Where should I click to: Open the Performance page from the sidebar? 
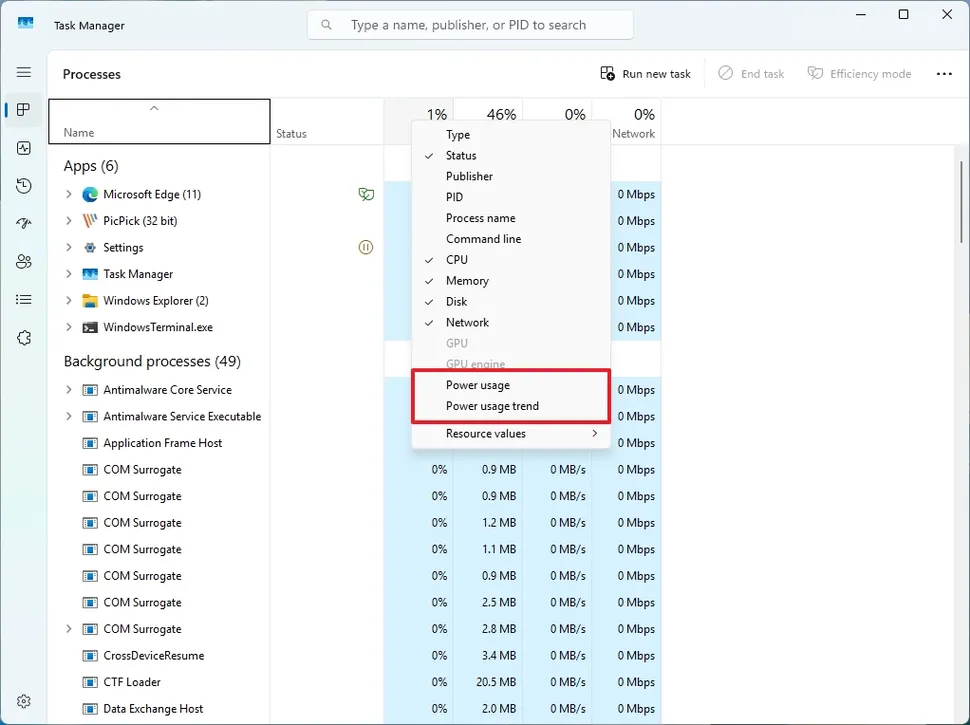click(x=24, y=148)
